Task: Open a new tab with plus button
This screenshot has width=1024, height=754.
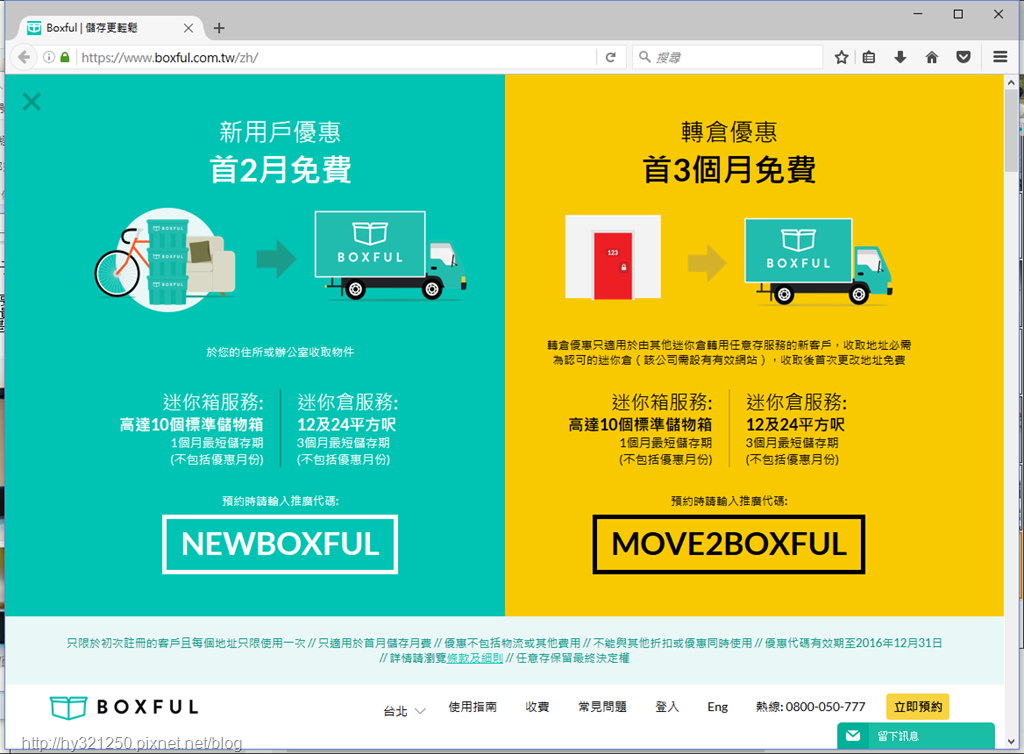Action: coord(219,28)
